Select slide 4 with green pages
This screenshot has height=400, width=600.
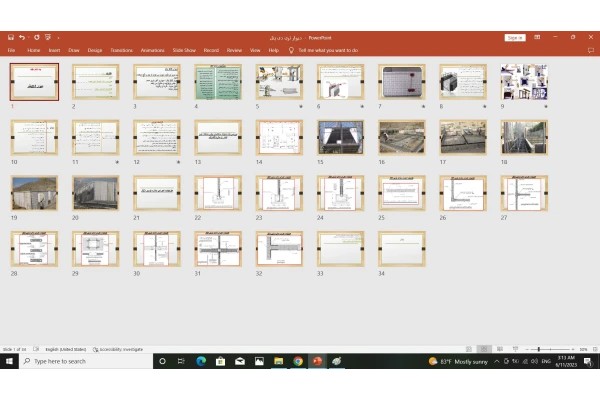pos(218,82)
